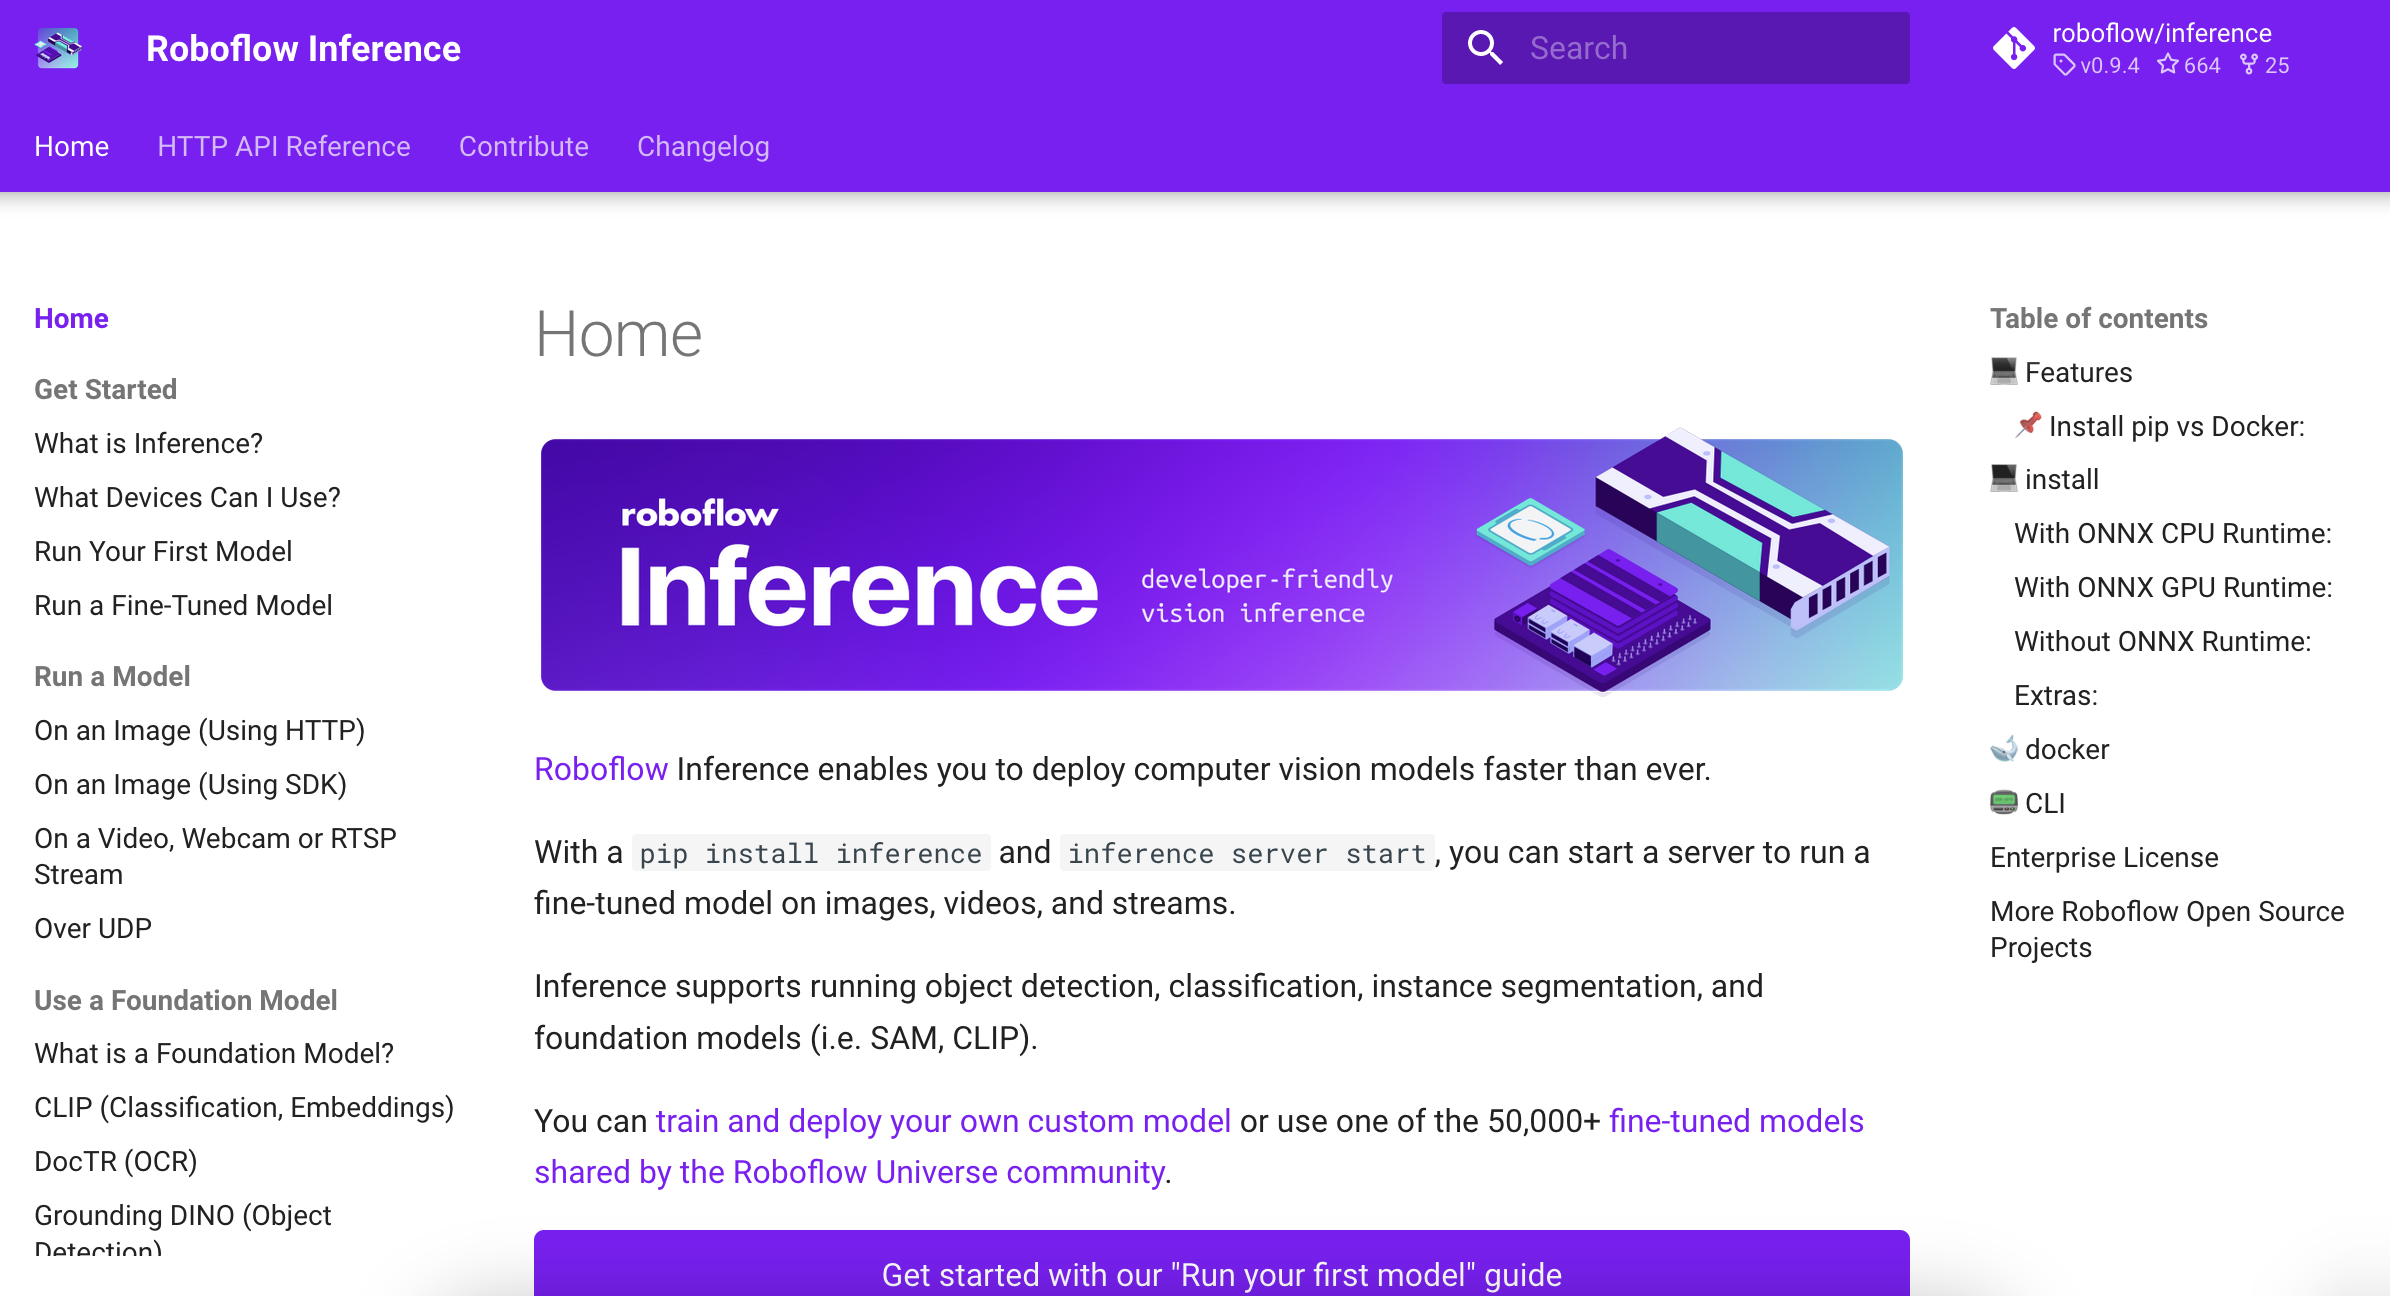Go to Features in table of contents
Image resolution: width=2390 pixels, height=1296 pixels.
click(x=2078, y=372)
